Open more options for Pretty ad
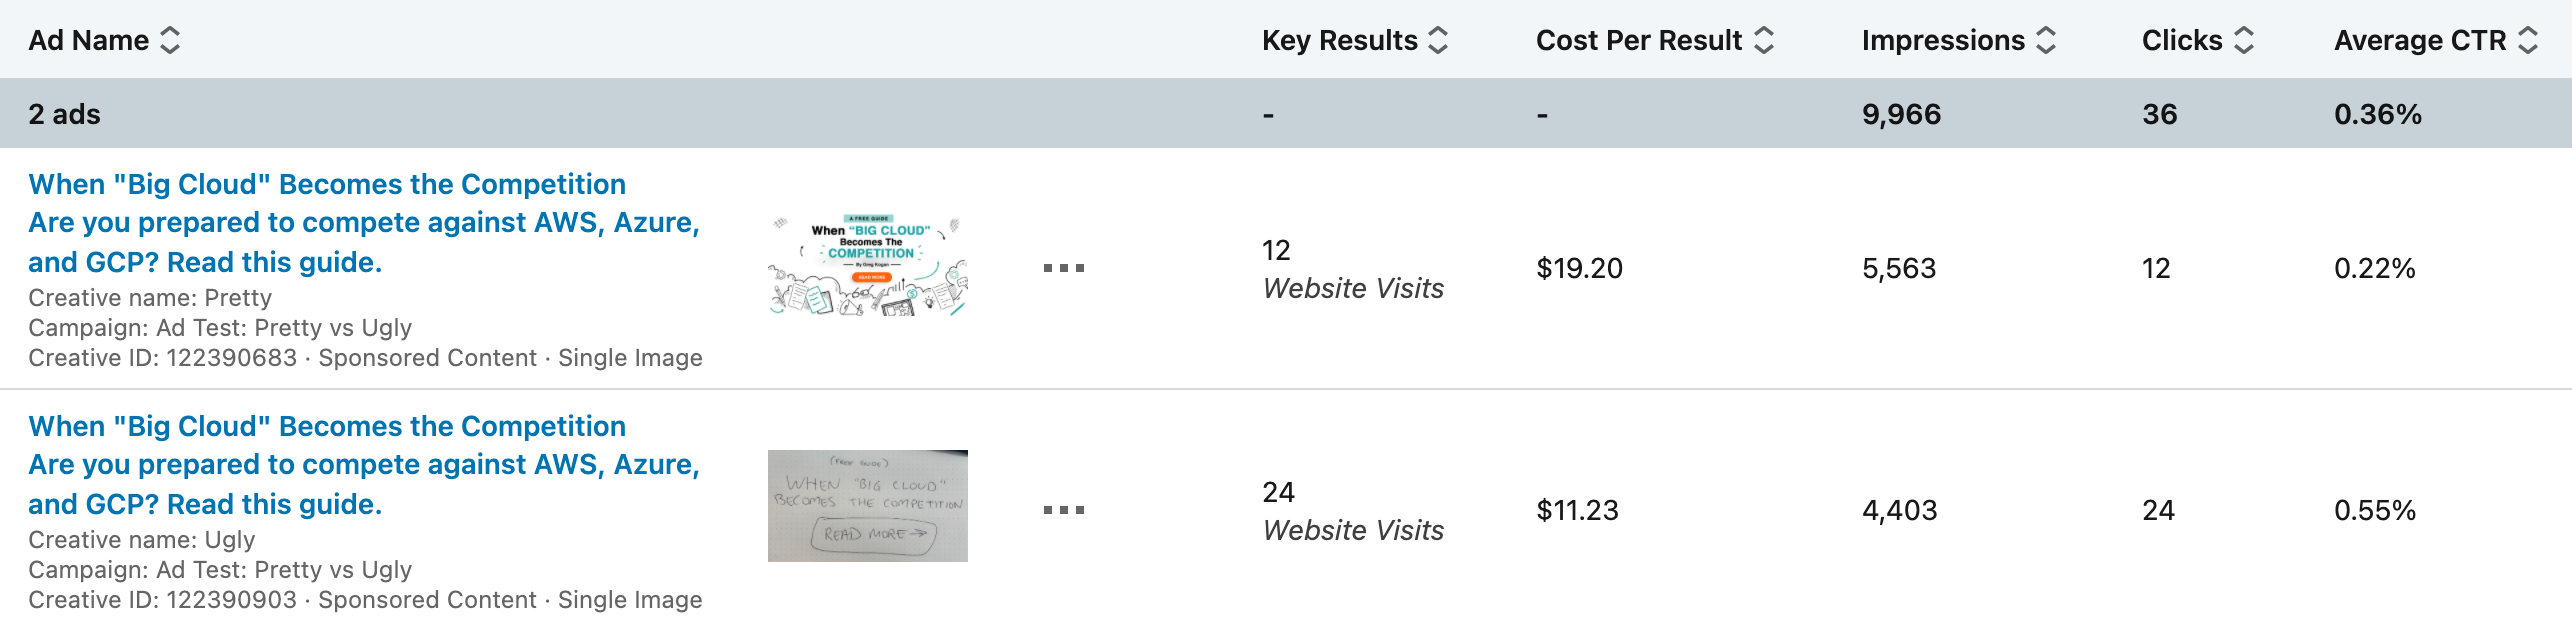 click(1063, 268)
